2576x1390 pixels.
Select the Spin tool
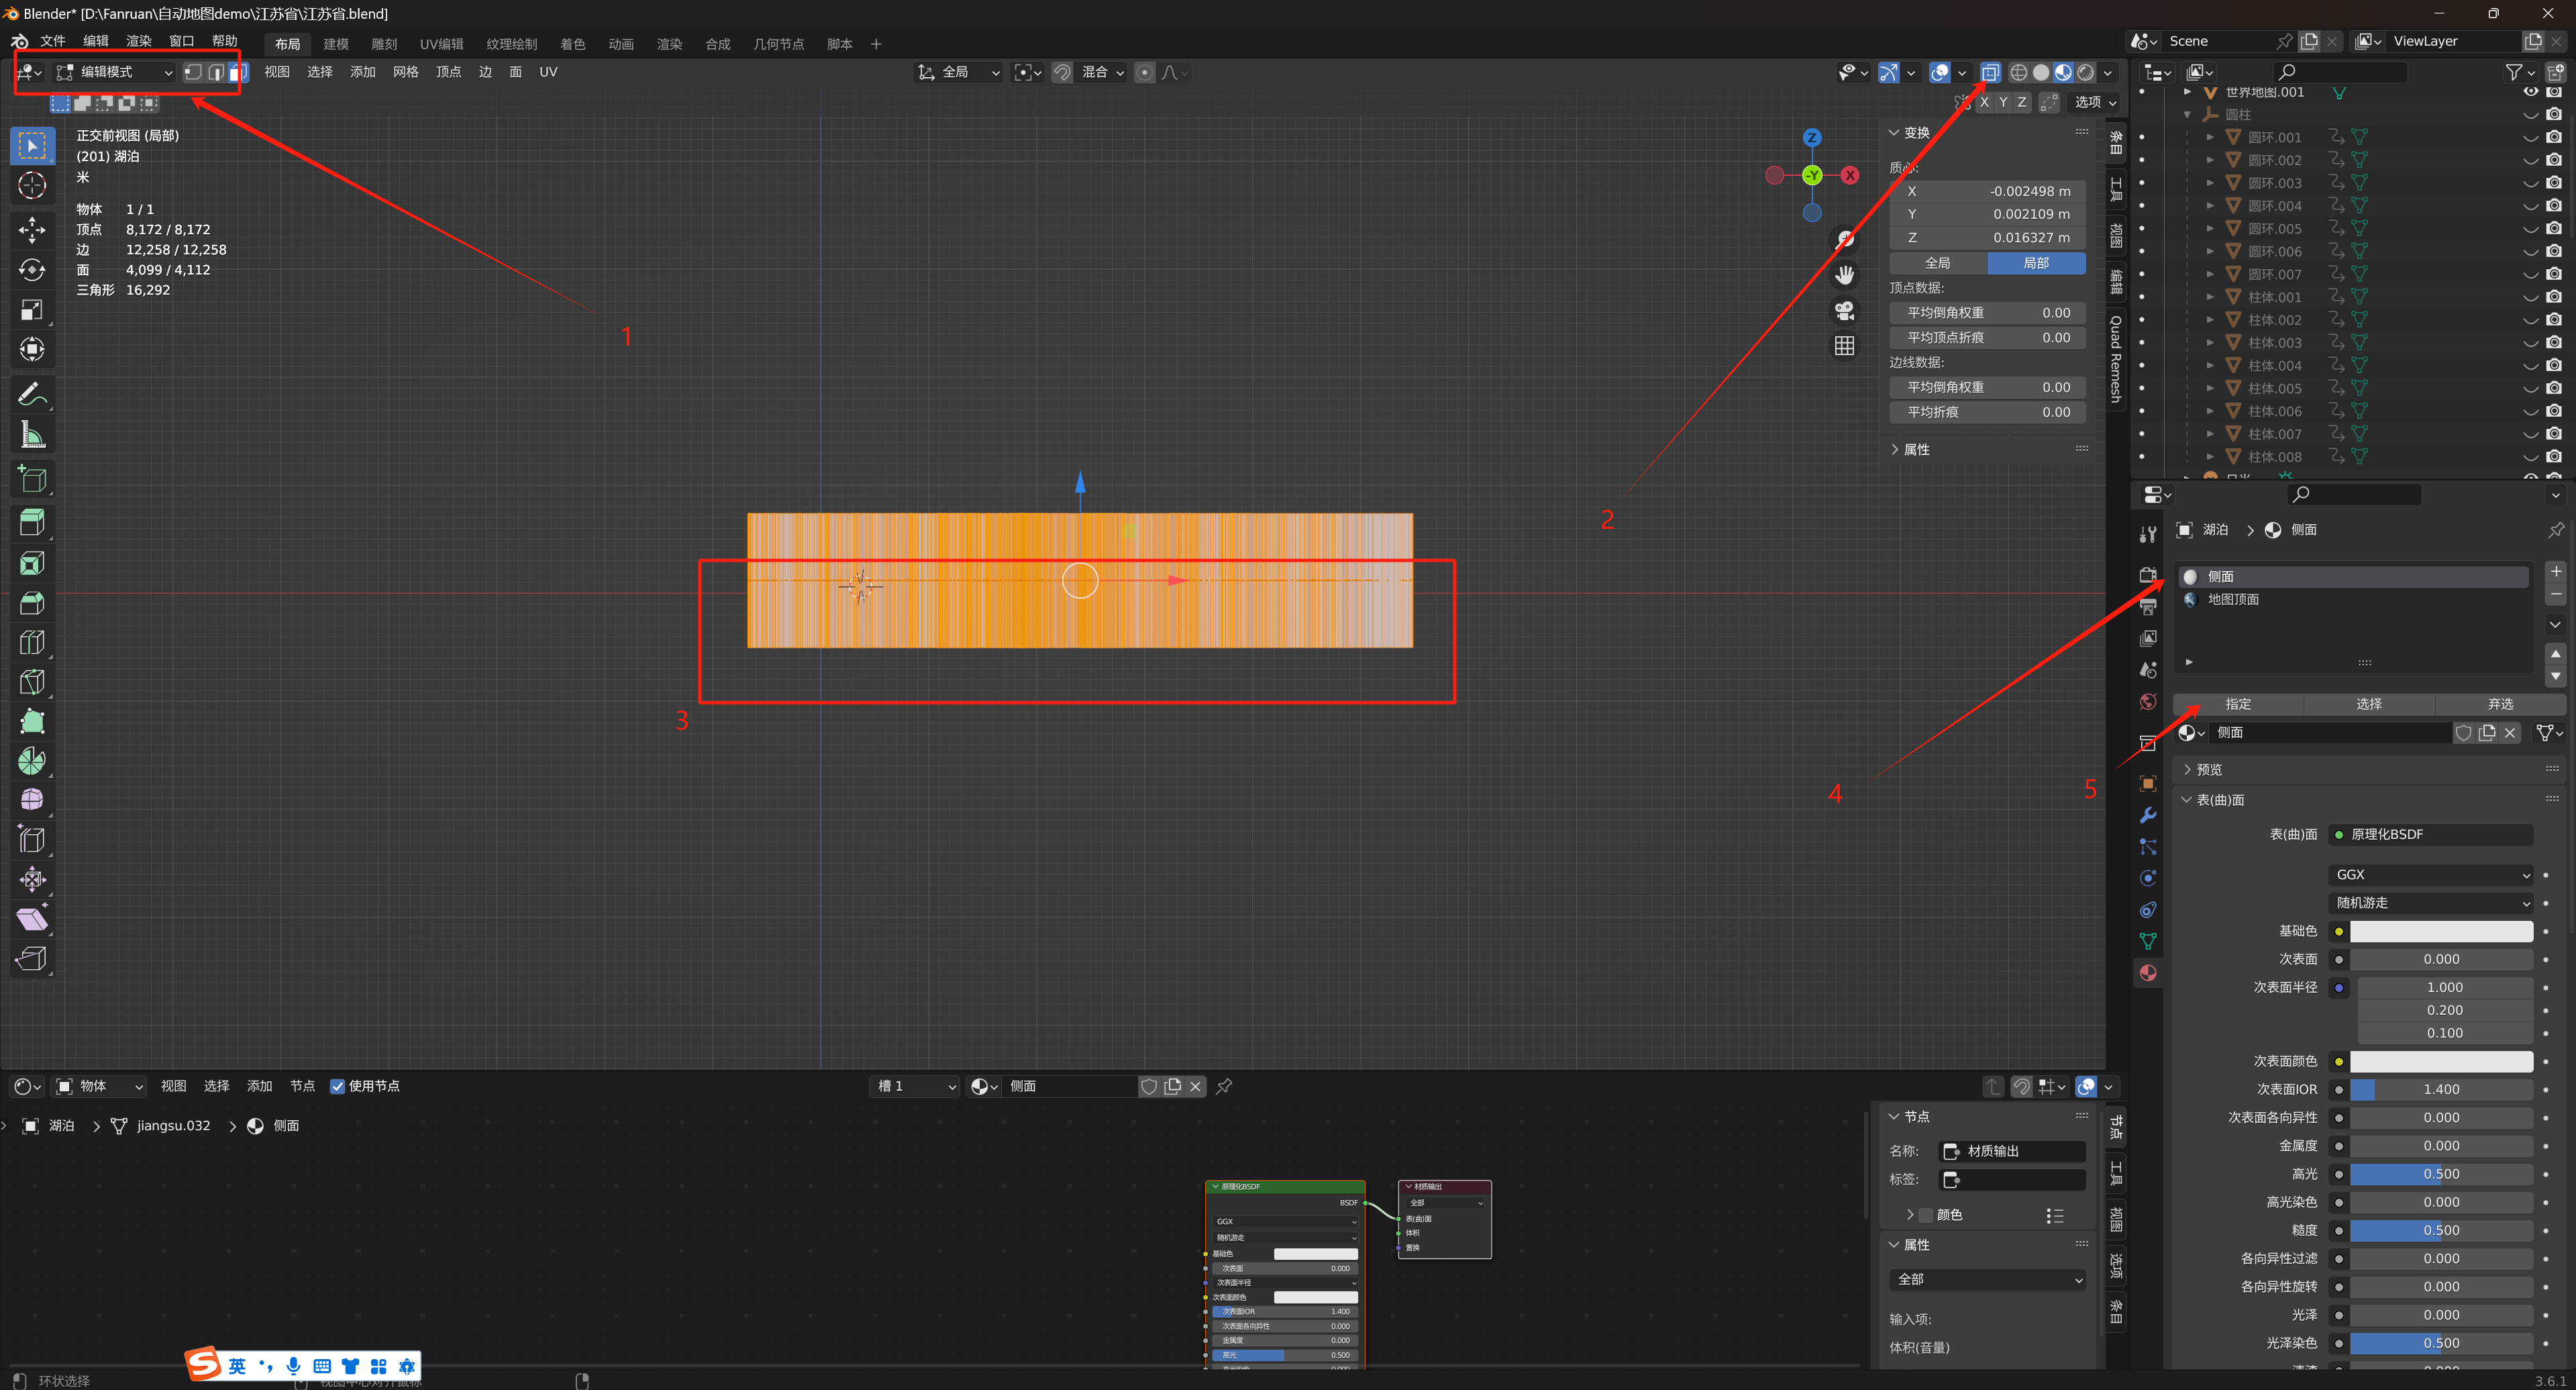click(x=32, y=761)
